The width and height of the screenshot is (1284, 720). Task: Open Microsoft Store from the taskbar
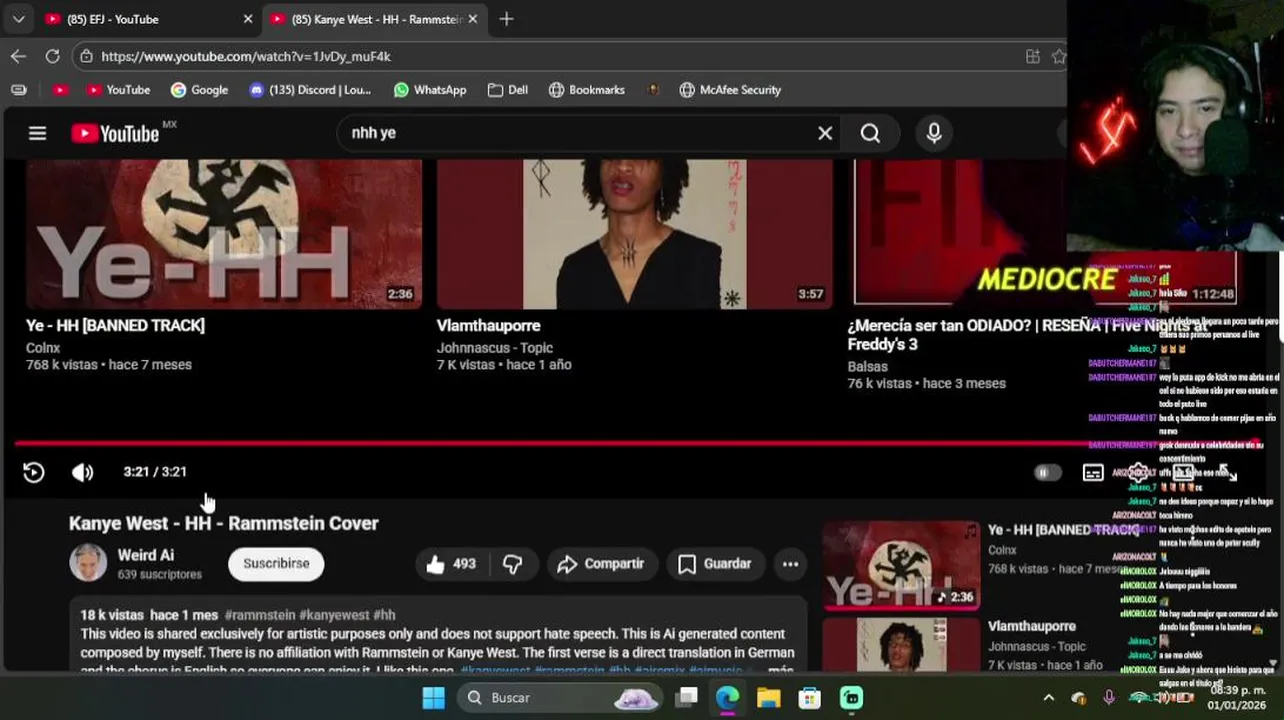point(809,698)
